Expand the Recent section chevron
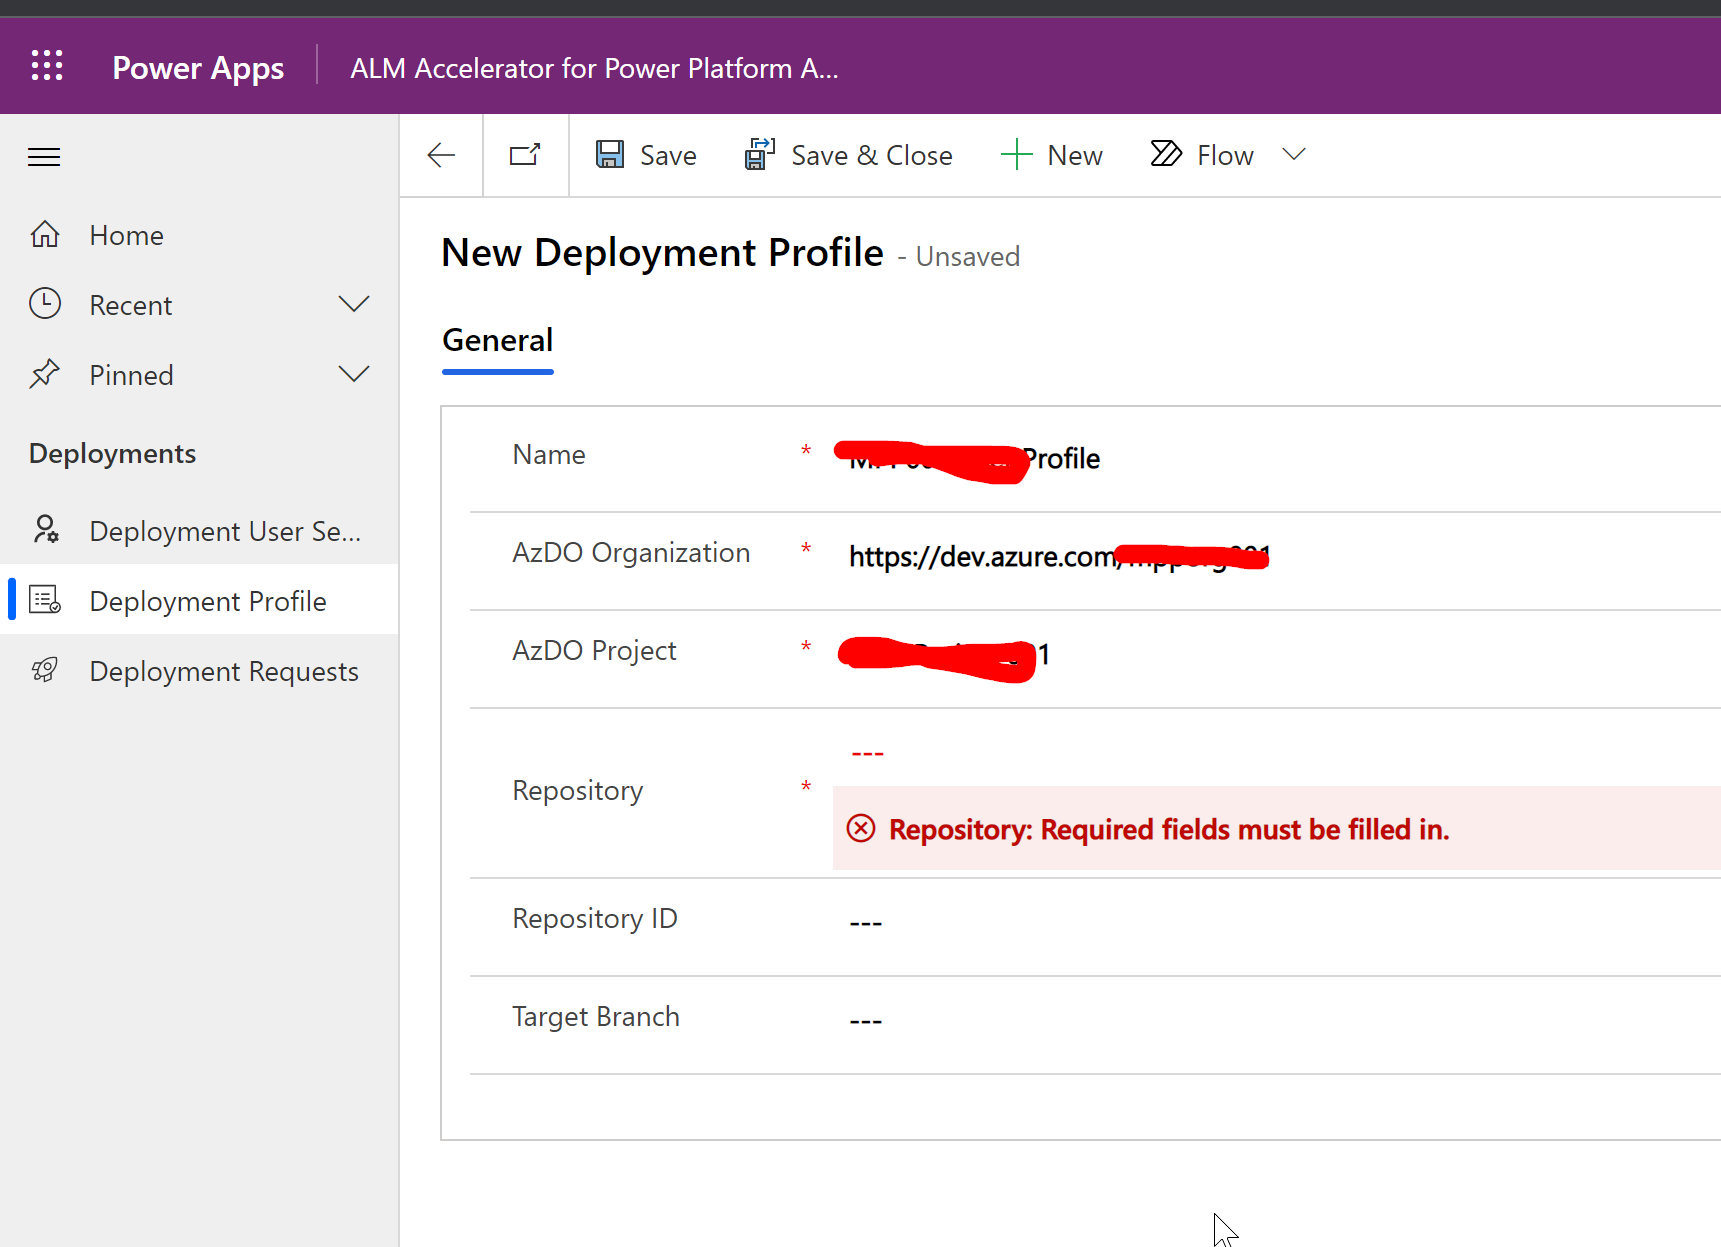Screen dimensions: 1721x1247 pyautogui.click(x=355, y=303)
